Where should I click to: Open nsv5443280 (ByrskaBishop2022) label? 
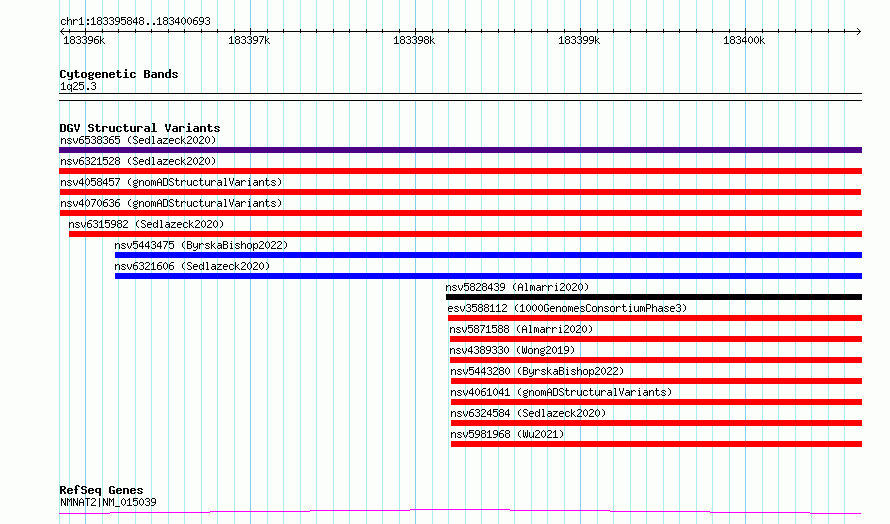(x=537, y=371)
